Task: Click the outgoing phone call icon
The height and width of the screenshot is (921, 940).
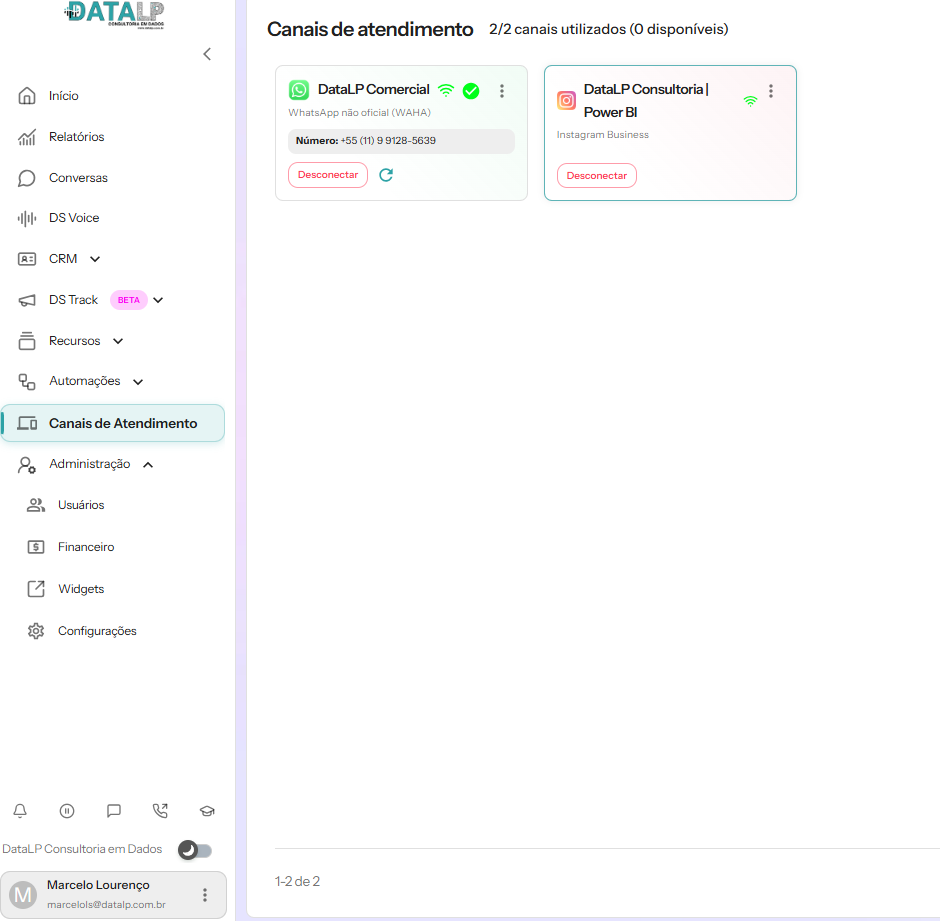Action: tap(160, 811)
